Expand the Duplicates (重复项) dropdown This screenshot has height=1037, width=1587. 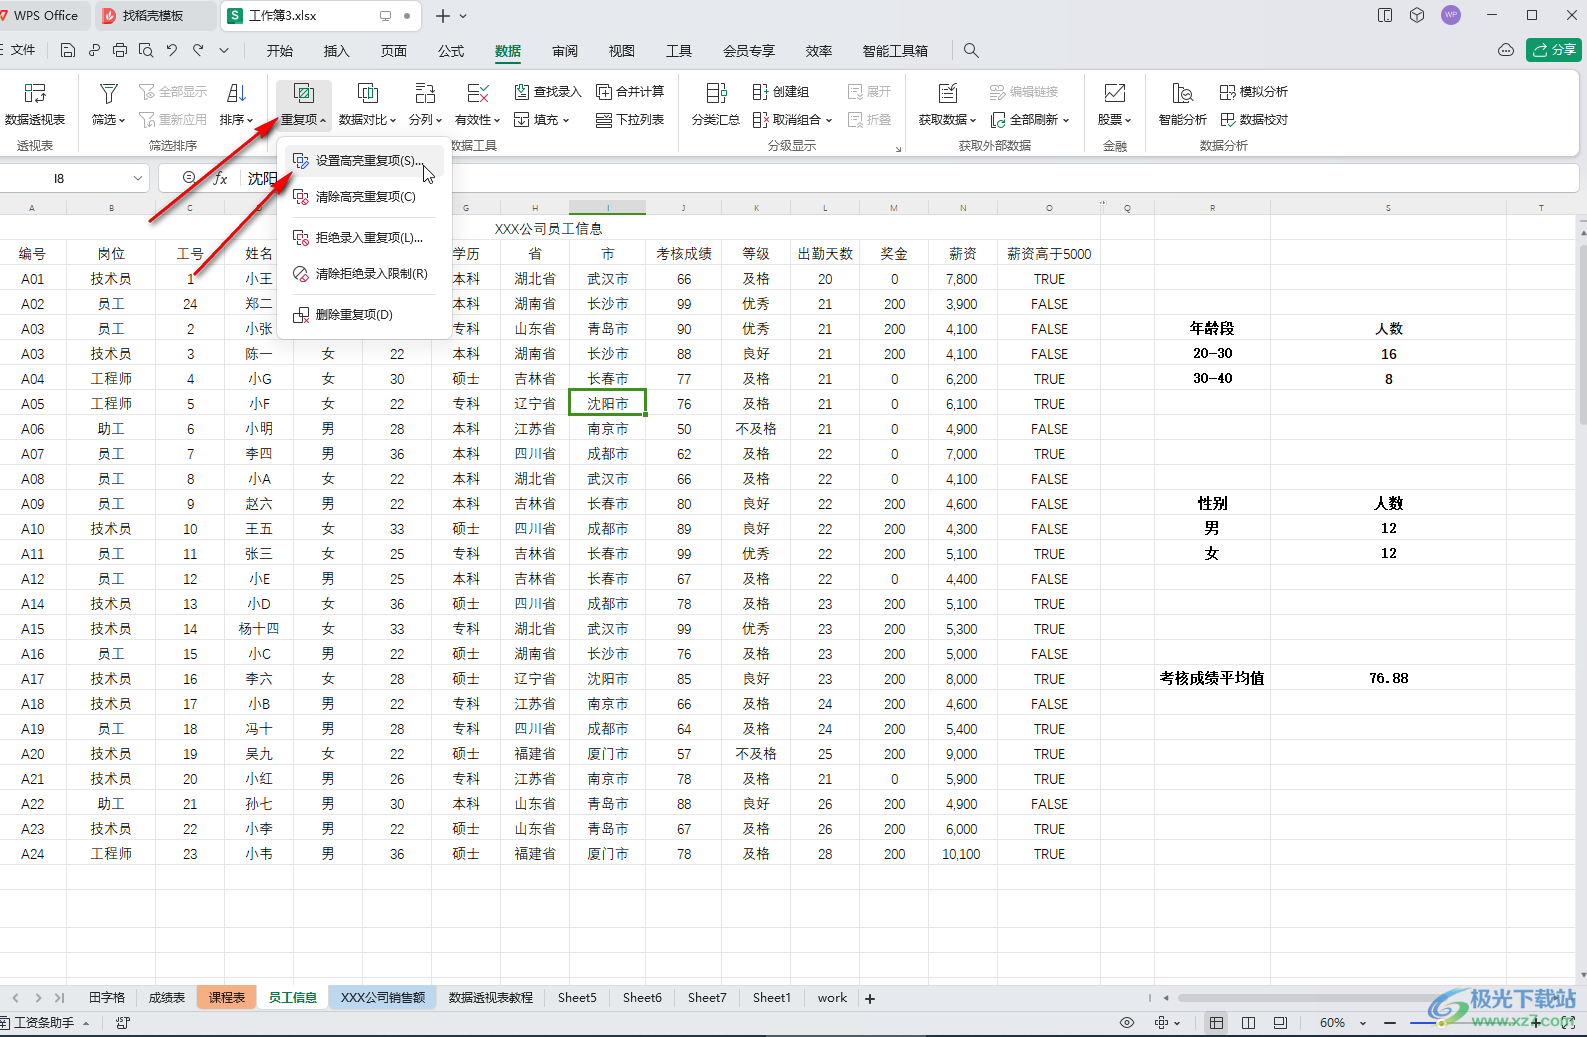pyautogui.click(x=303, y=120)
